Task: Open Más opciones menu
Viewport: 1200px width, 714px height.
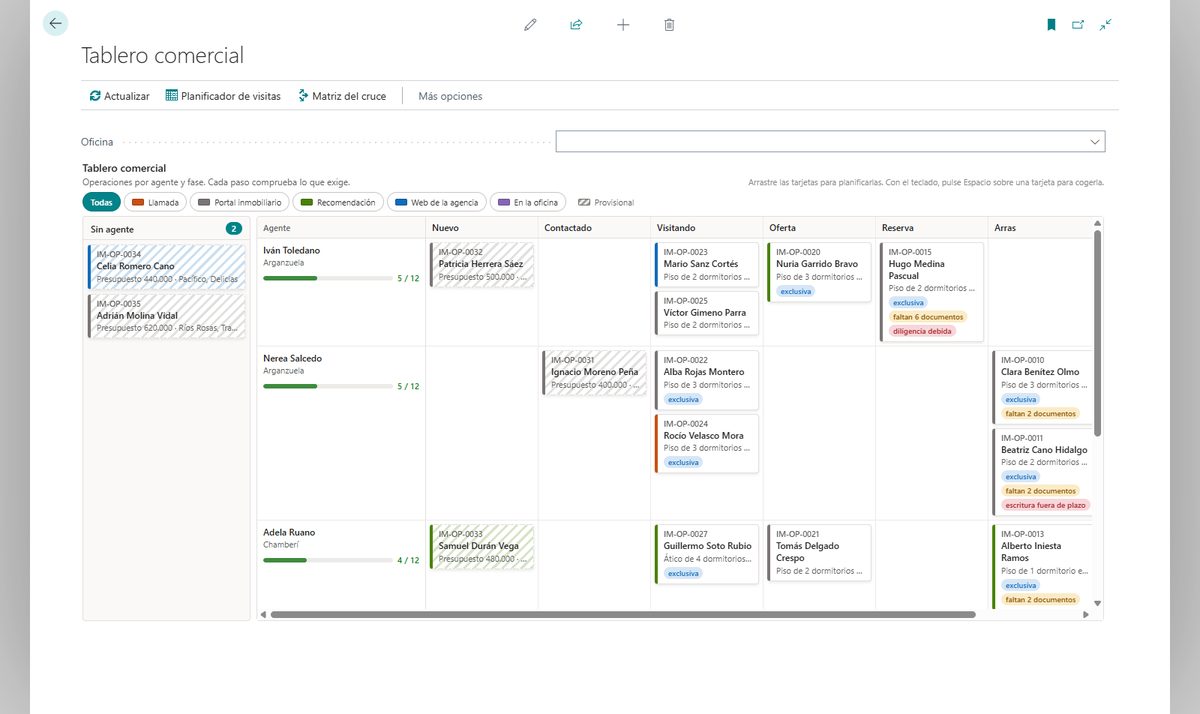Action: pyautogui.click(x=450, y=96)
